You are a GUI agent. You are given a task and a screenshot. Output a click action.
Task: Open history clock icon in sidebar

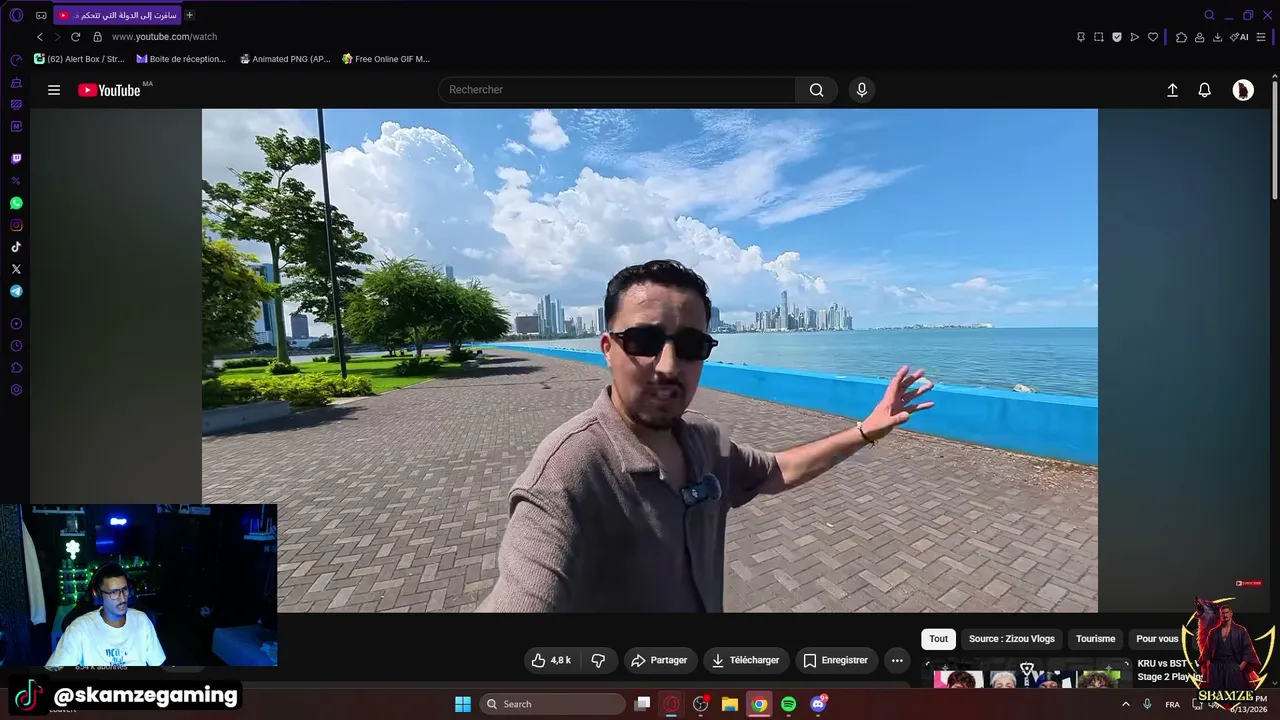point(16,346)
